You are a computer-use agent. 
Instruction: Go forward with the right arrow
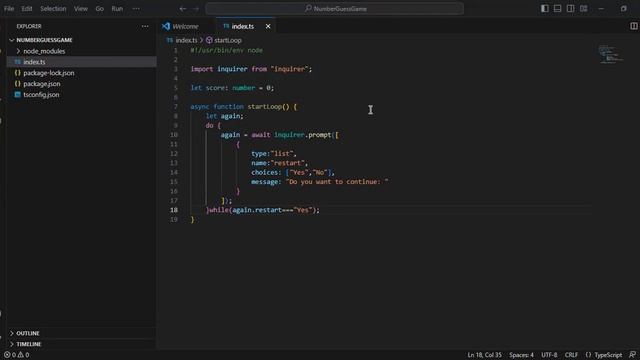(196, 9)
